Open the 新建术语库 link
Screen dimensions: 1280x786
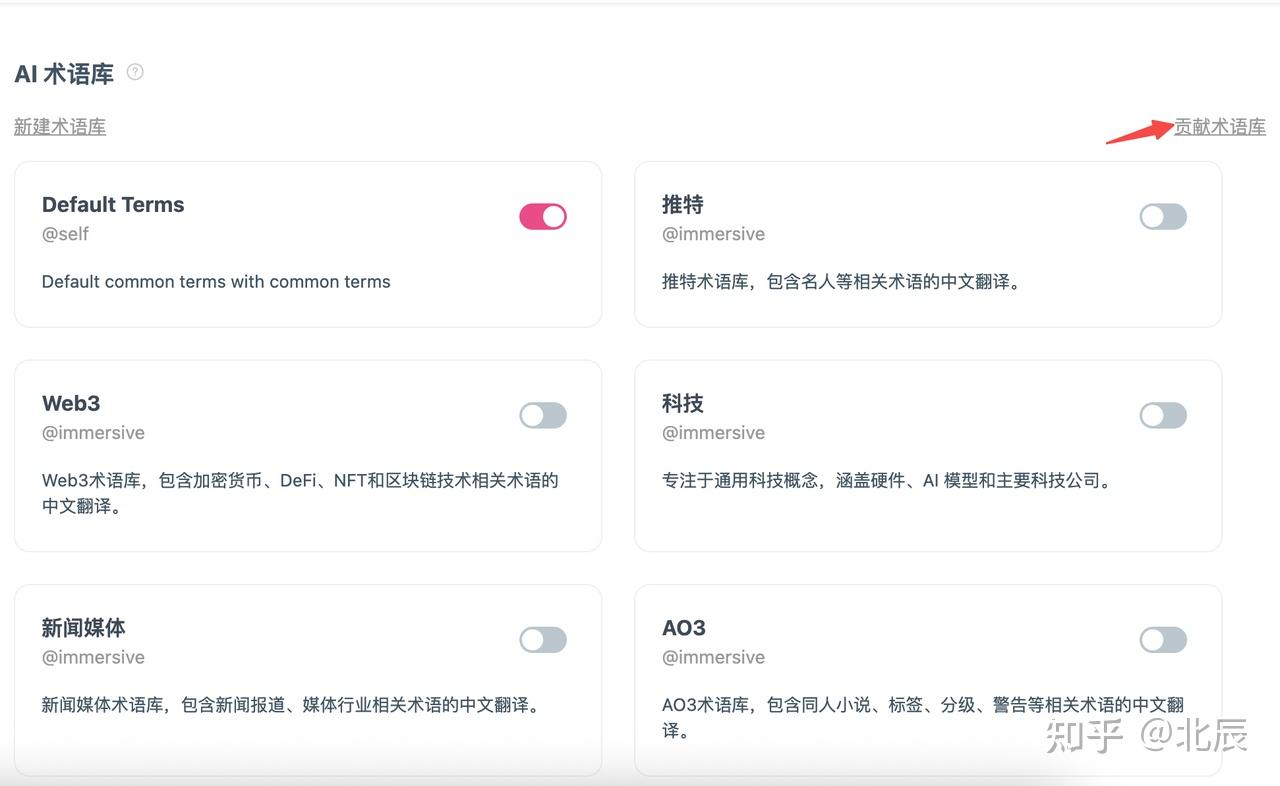[x=60, y=127]
